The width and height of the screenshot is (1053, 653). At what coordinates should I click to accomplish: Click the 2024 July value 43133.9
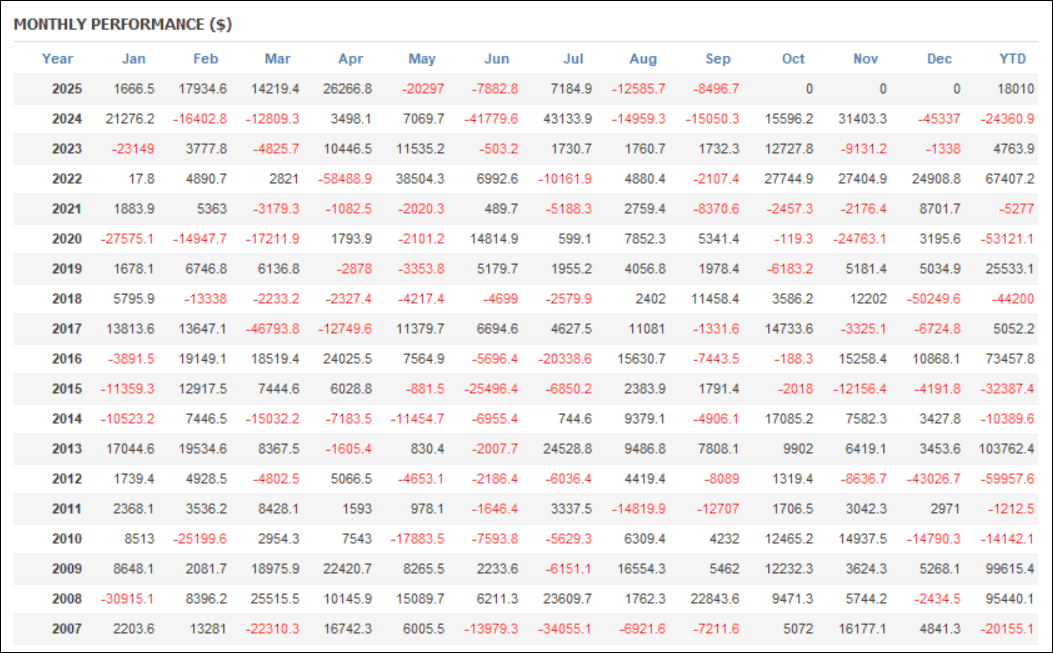[x=565, y=119]
